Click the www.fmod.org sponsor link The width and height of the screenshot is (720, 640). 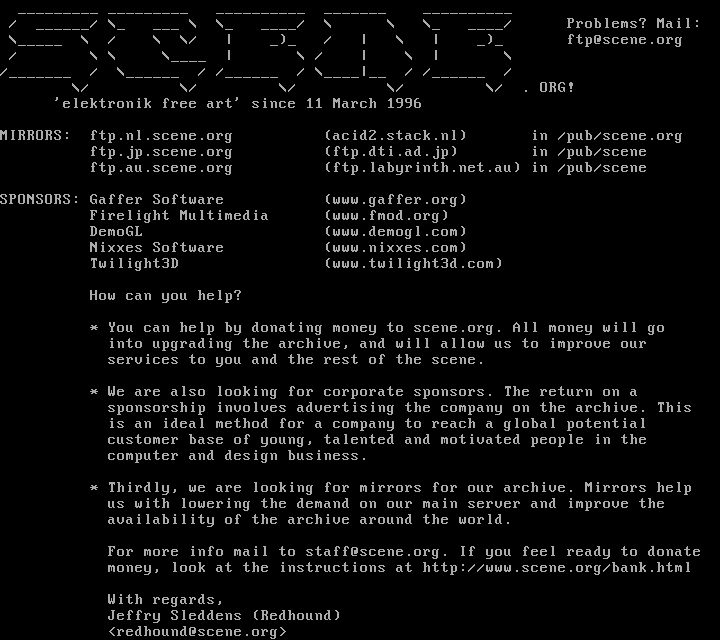coord(386,216)
